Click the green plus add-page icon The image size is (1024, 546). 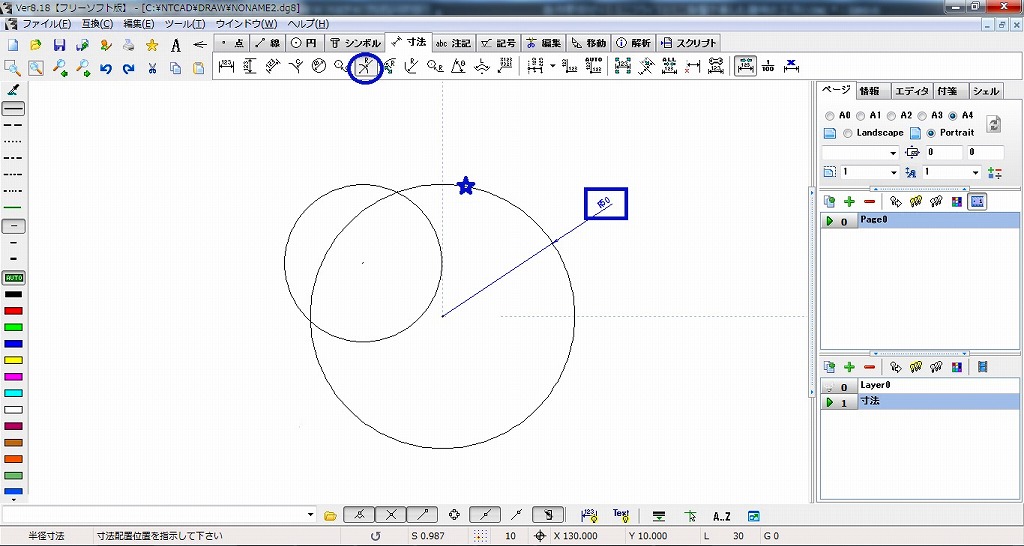[849, 201]
